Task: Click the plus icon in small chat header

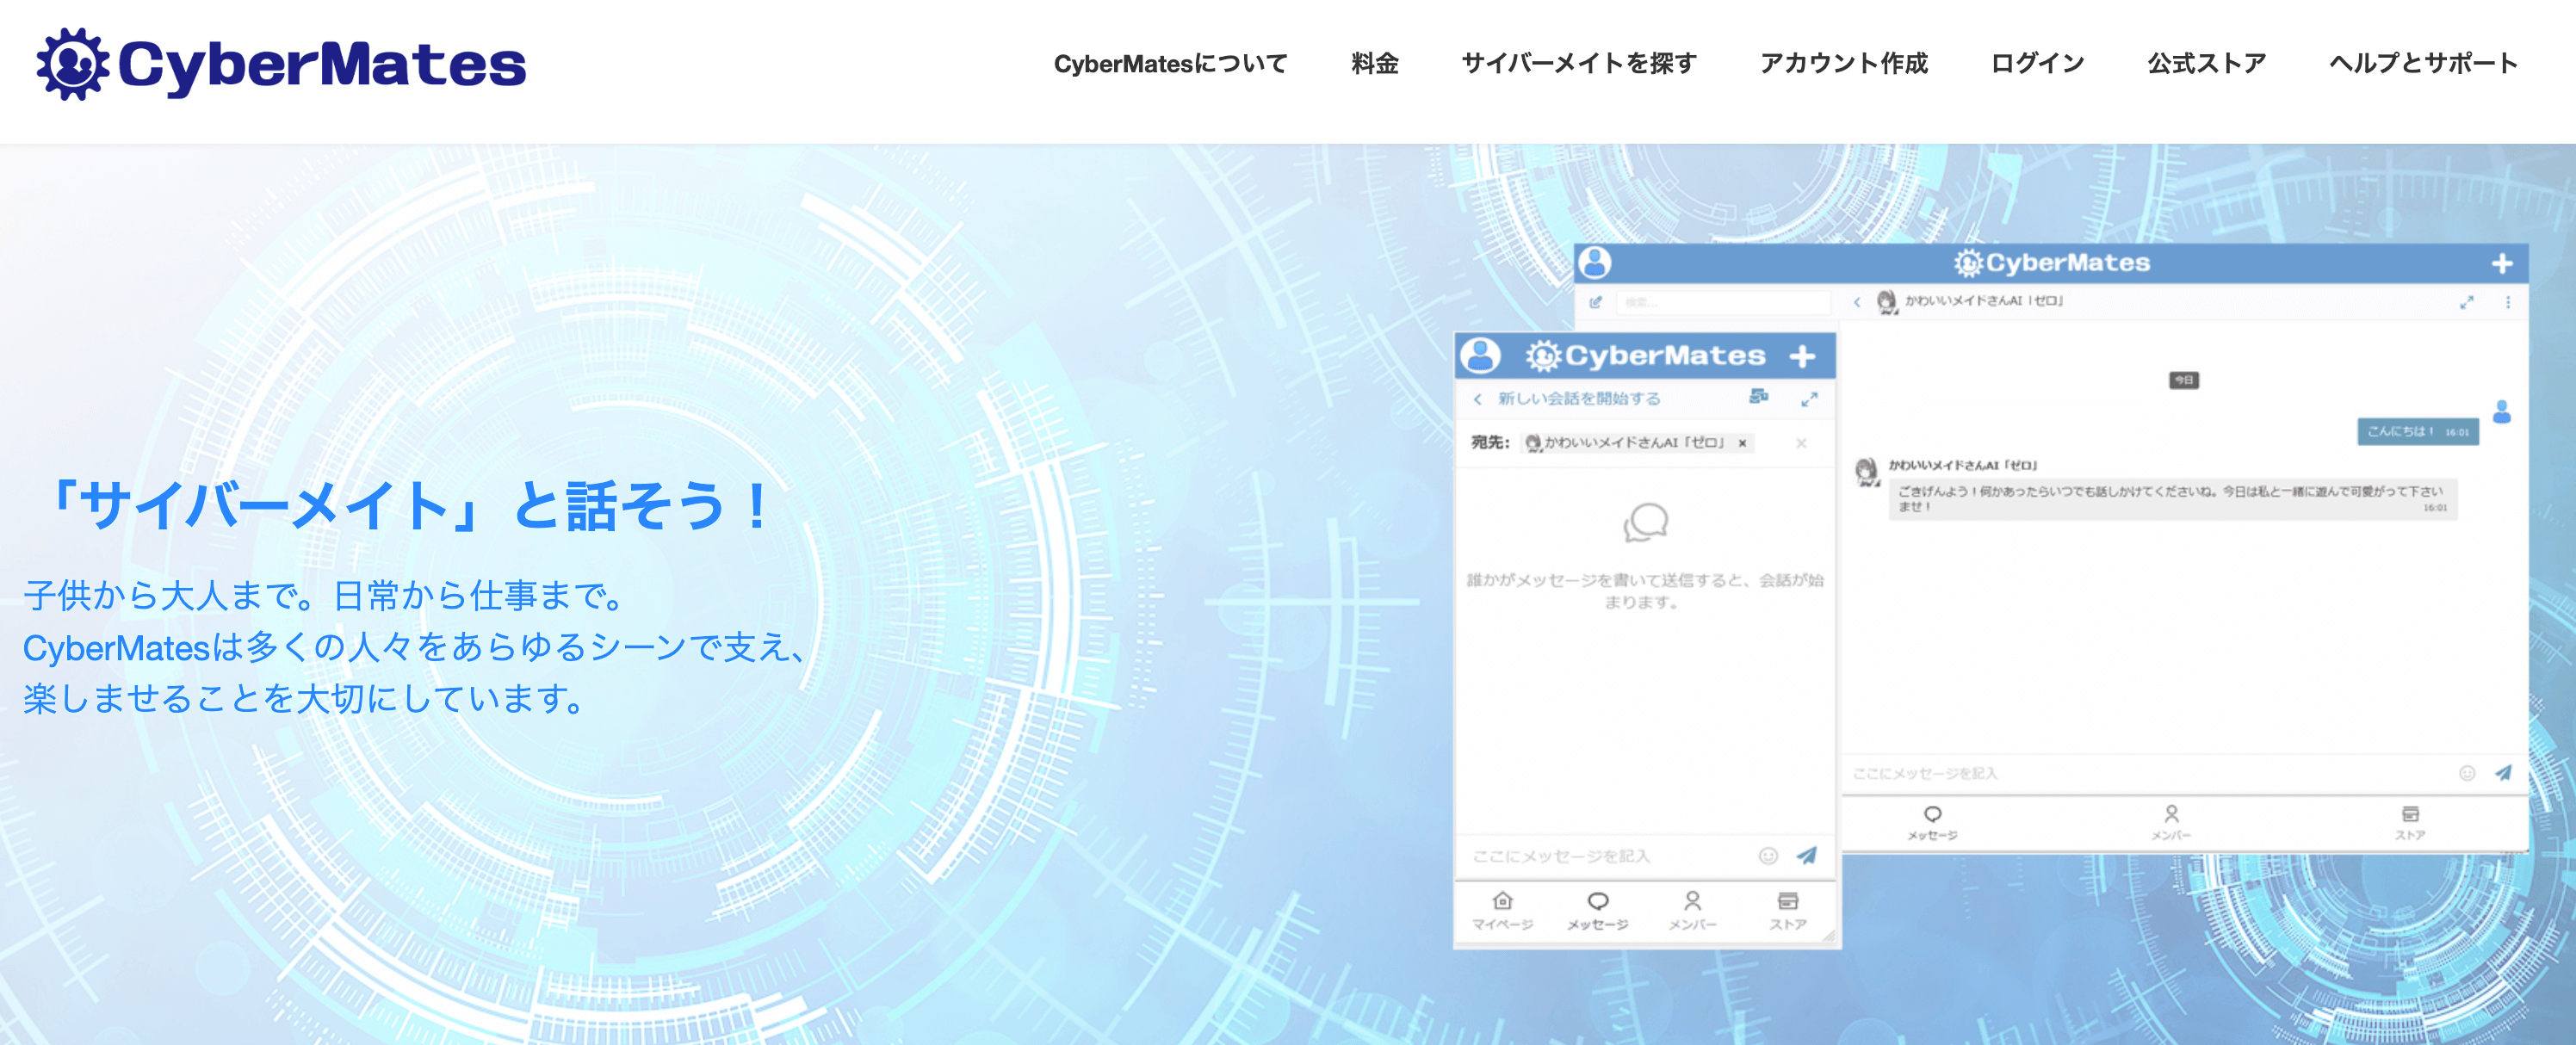Action: [1802, 357]
